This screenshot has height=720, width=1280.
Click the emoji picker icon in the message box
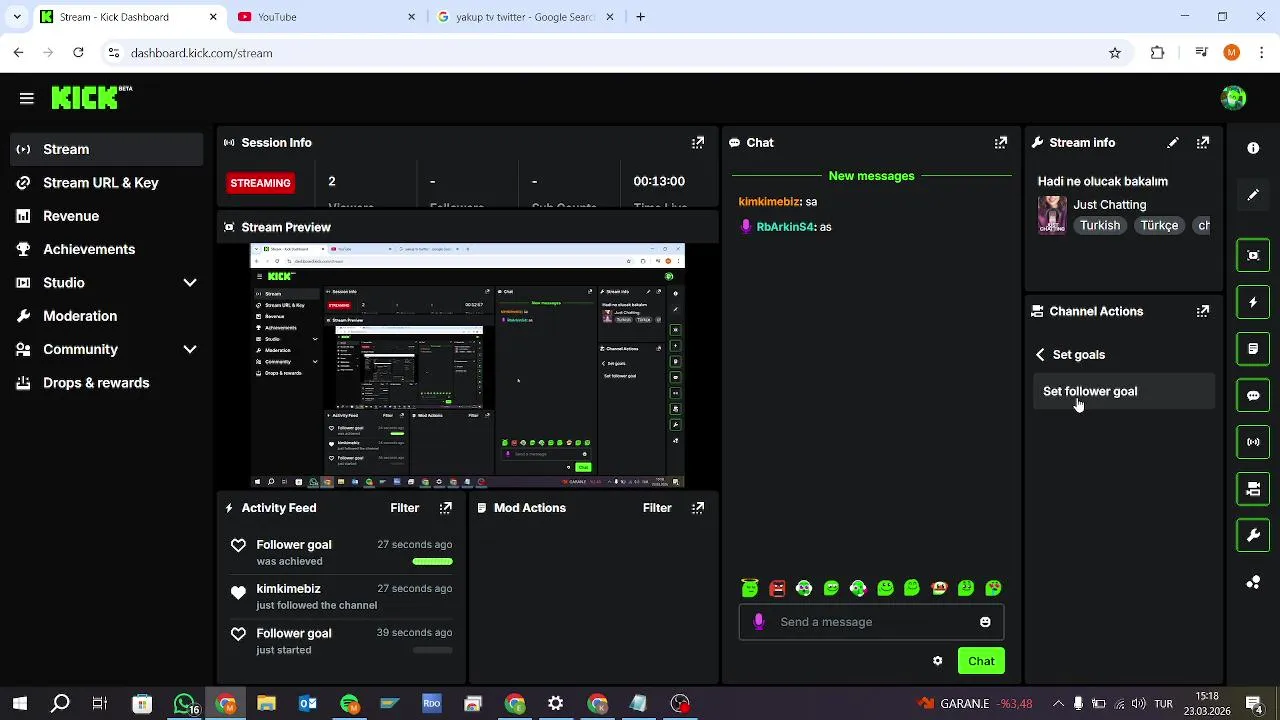[985, 622]
